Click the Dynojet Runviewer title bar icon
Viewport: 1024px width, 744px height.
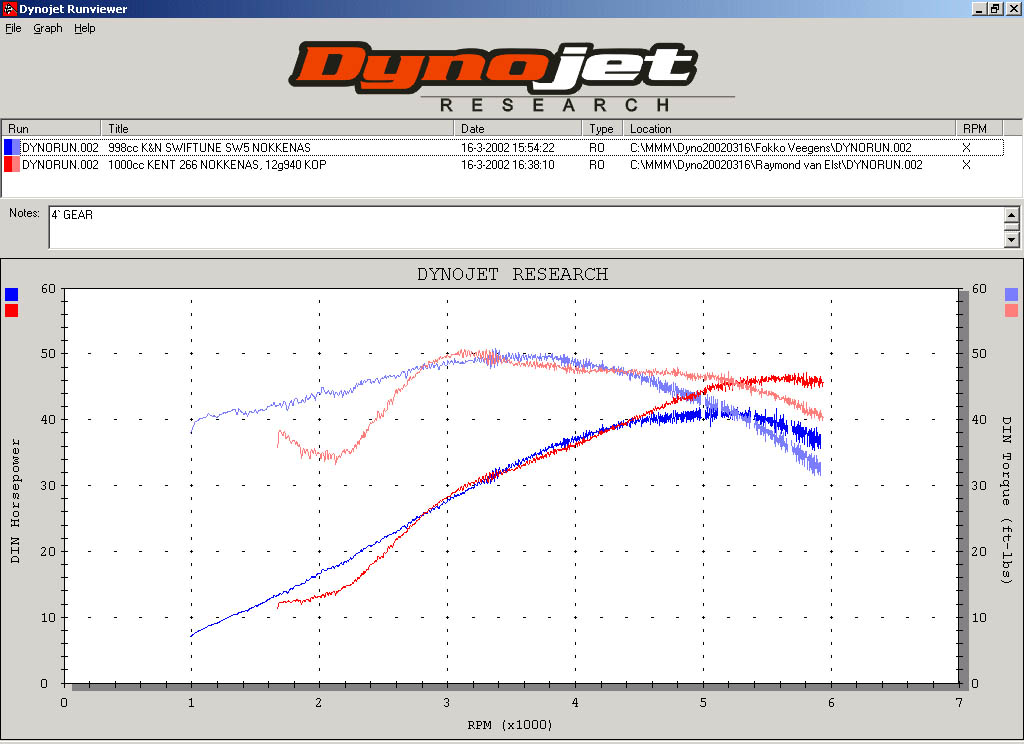coord(9,8)
